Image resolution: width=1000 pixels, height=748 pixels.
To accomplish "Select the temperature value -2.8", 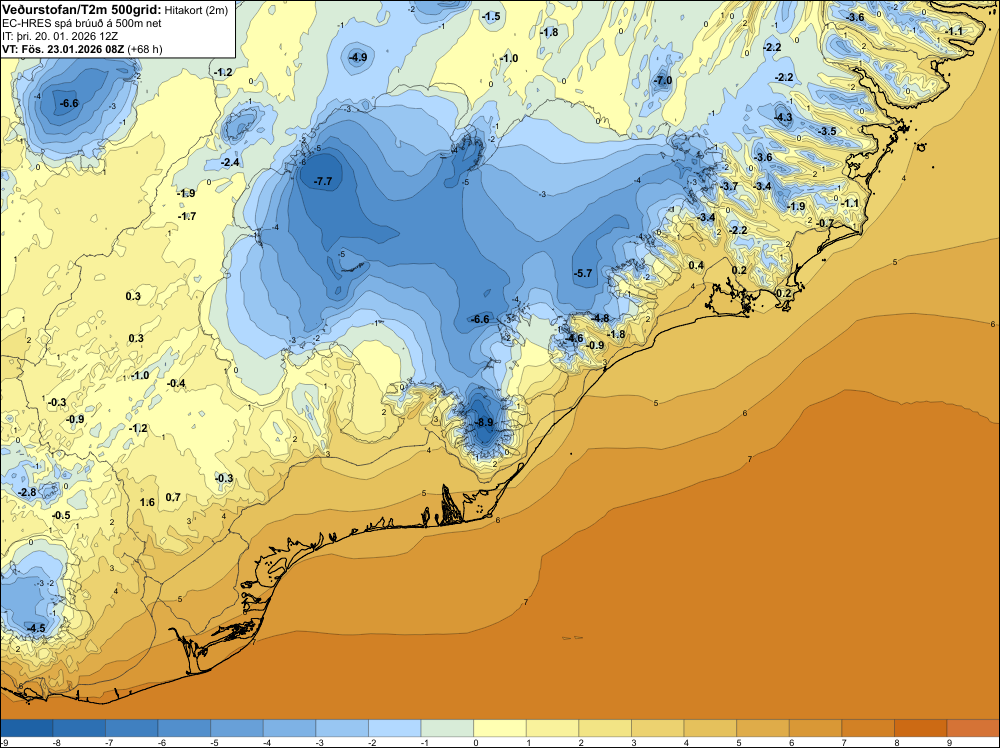I will (x=27, y=492).
